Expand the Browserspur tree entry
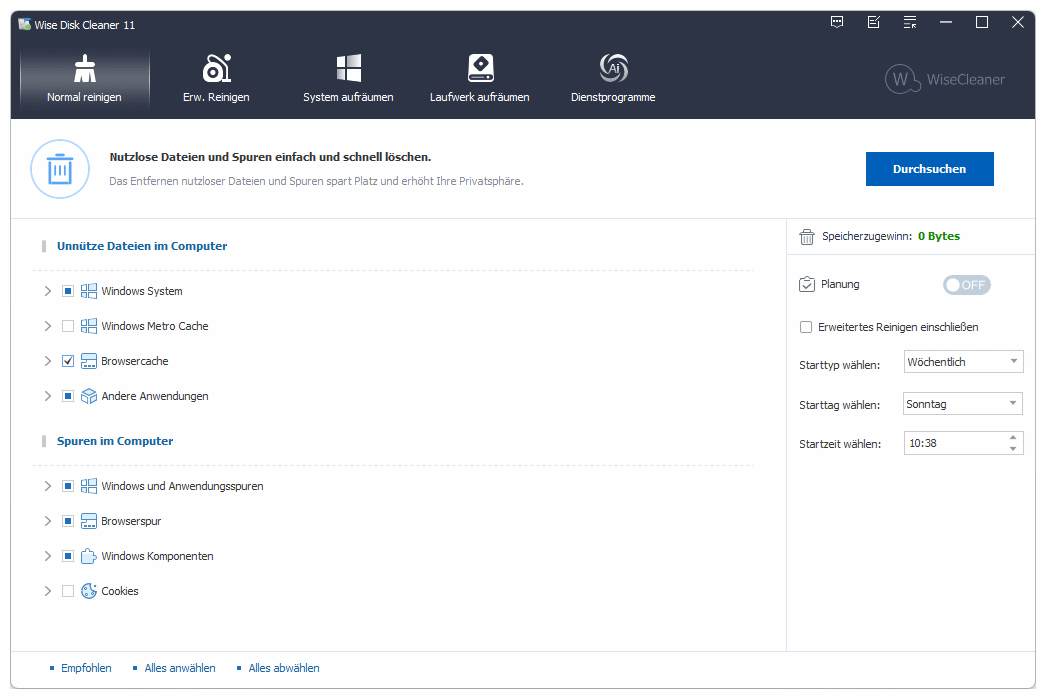 [x=47, y=521]
